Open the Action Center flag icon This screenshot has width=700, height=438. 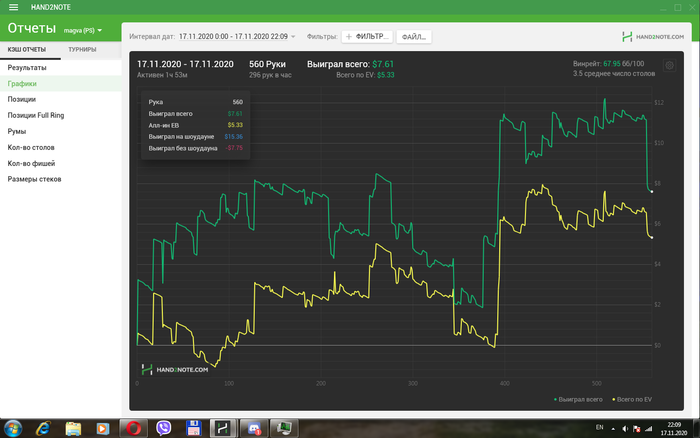[x=637, y=429]
